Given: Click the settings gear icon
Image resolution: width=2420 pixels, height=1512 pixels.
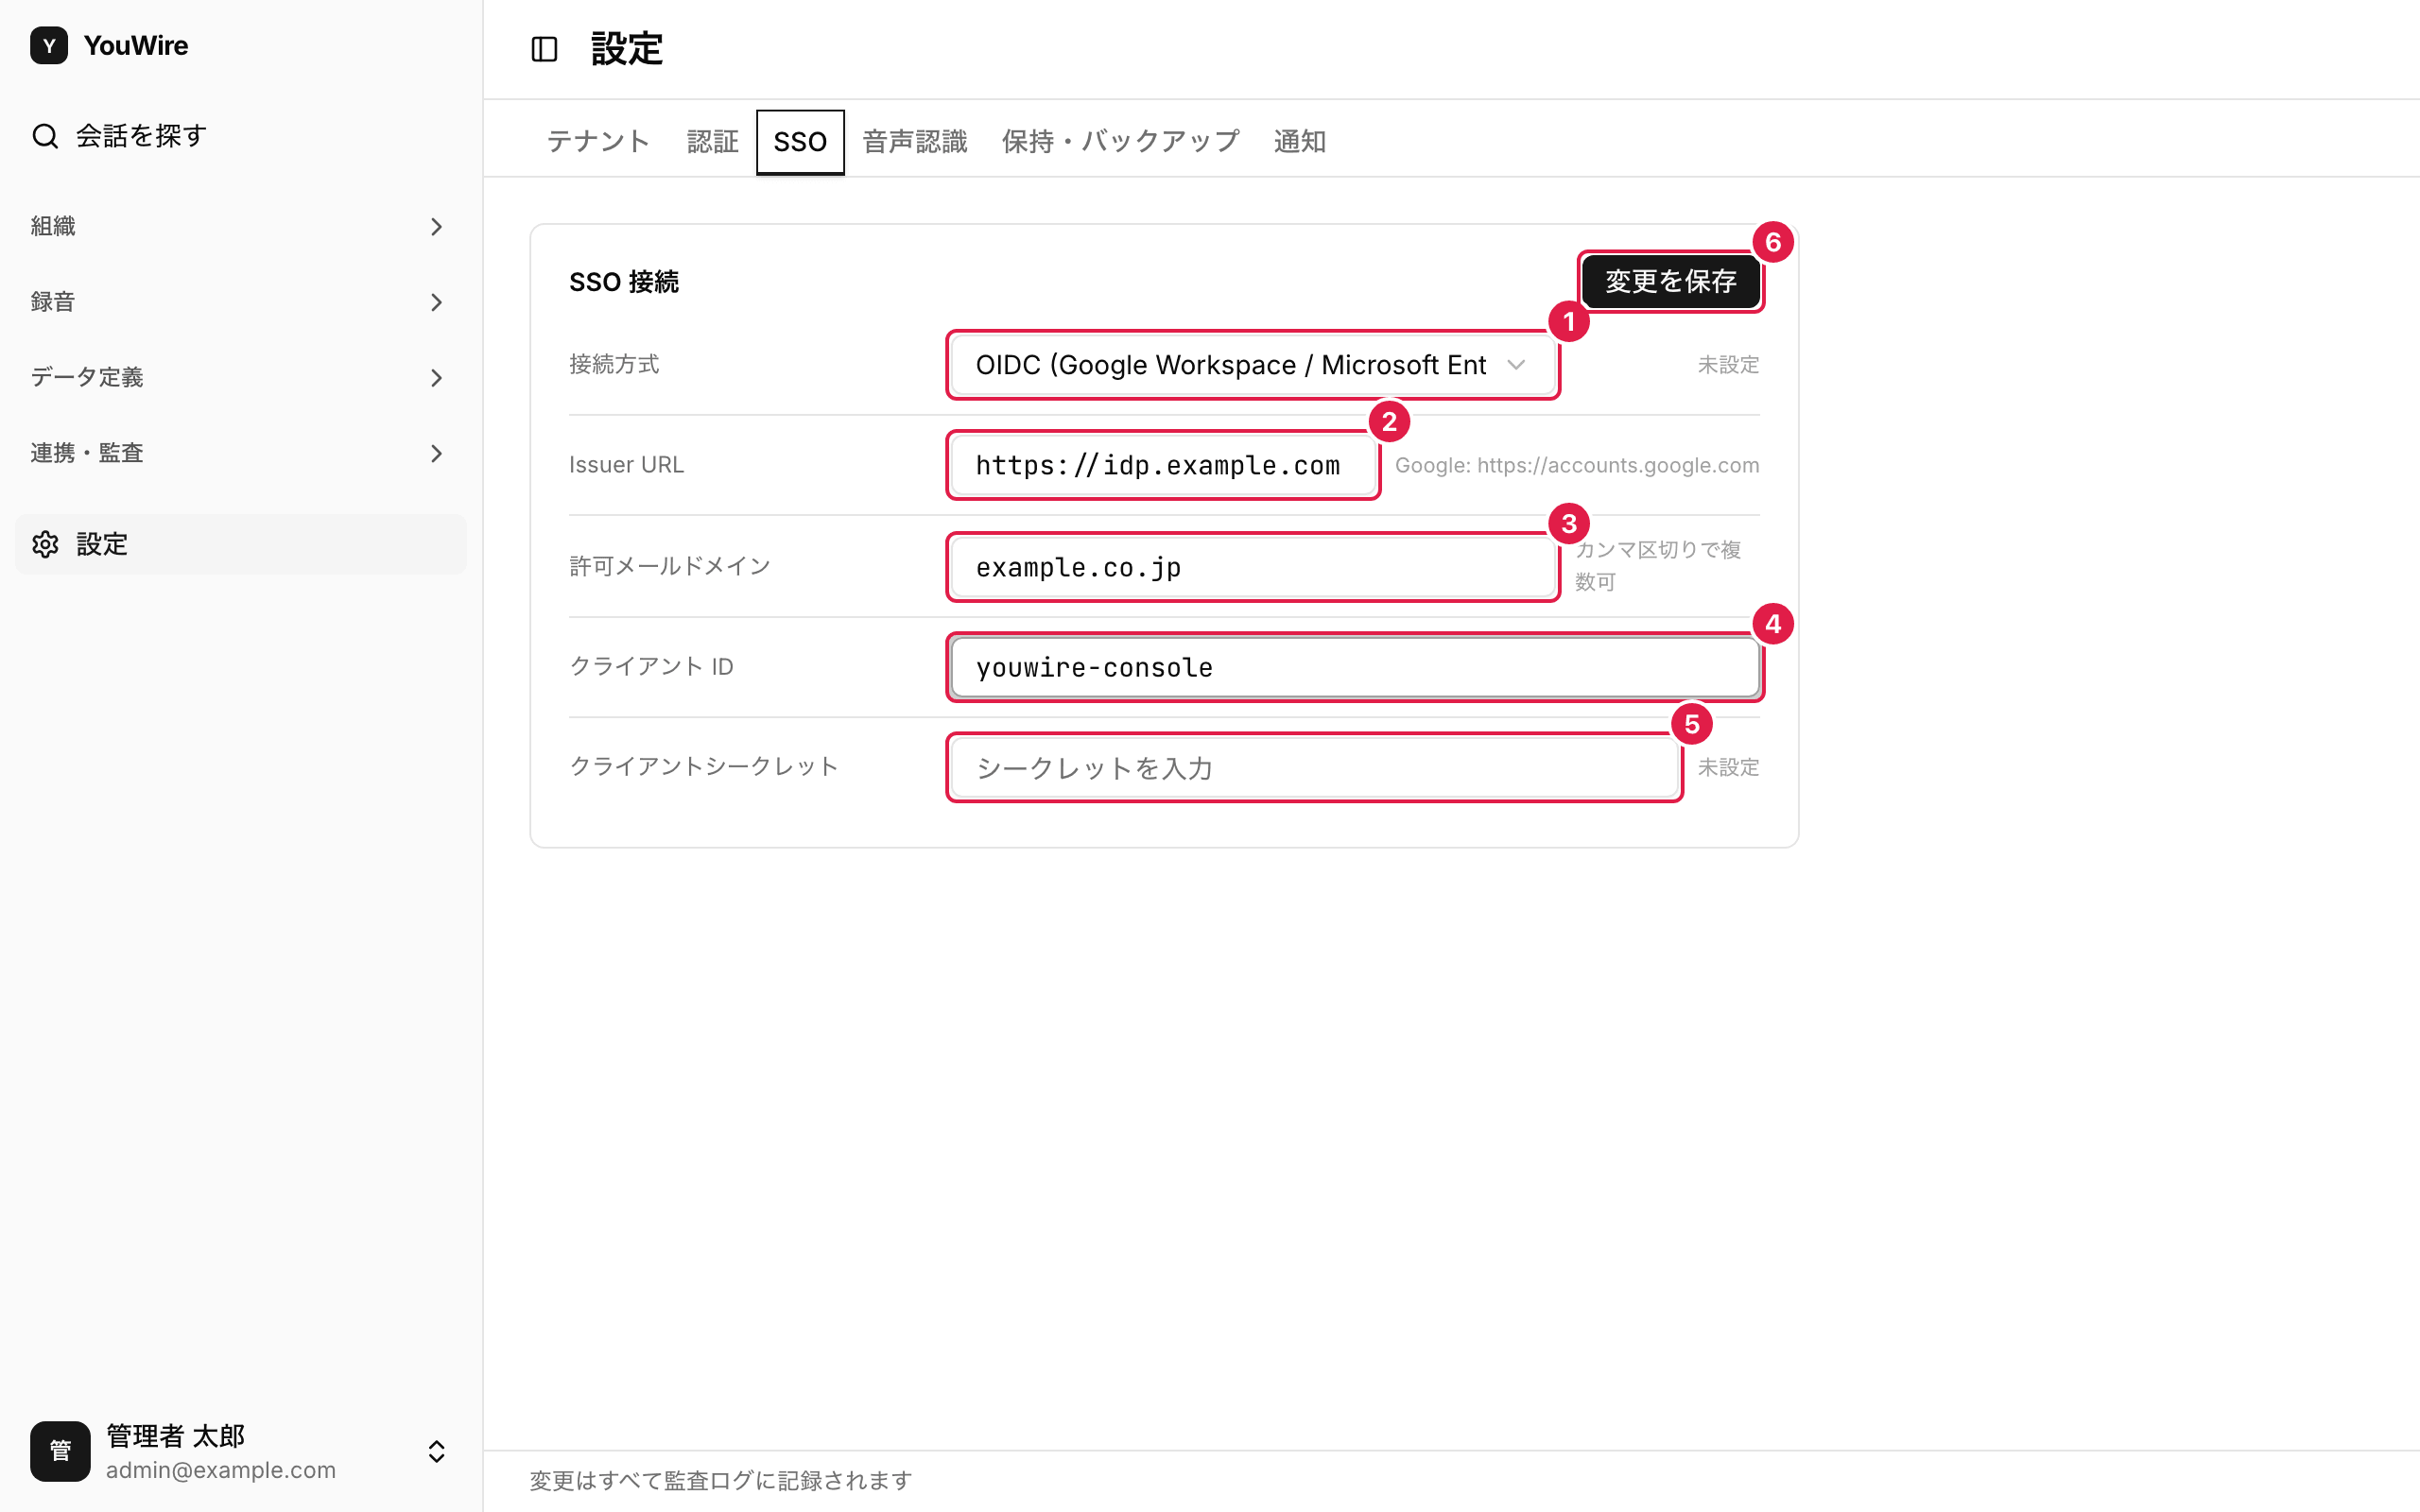Looking at the screenshot, I should coord(45,544).
